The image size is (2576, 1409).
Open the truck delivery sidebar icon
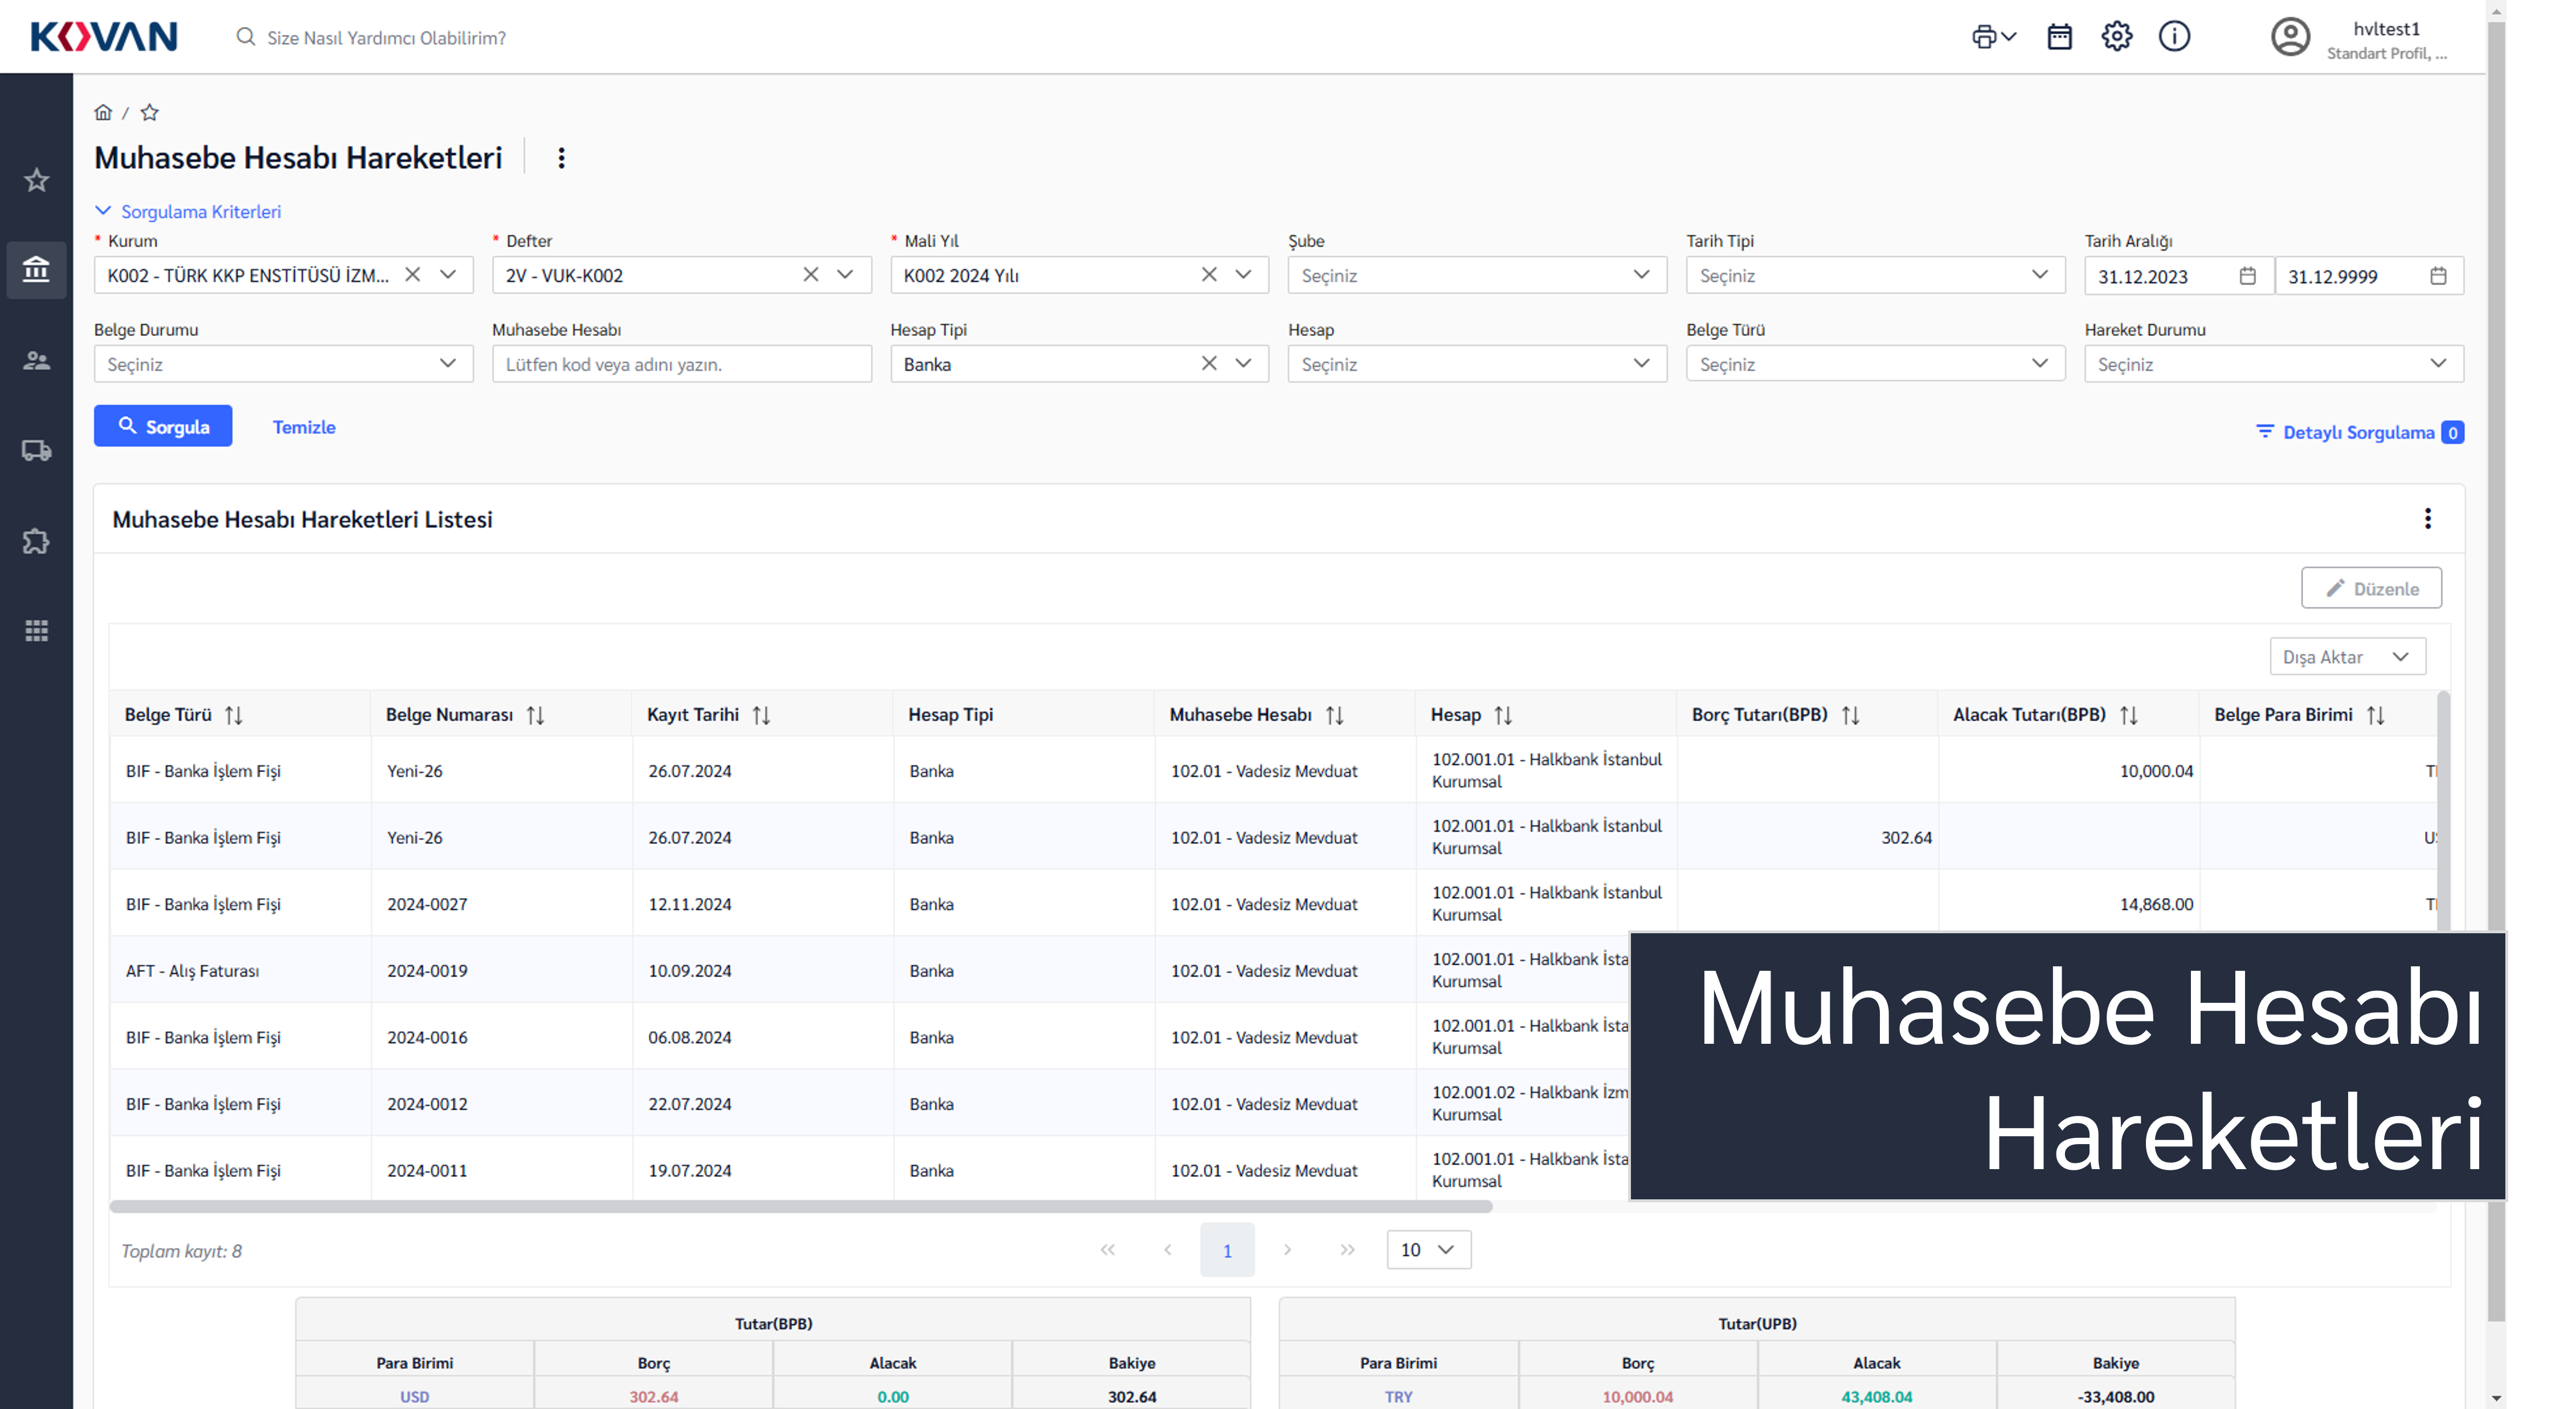click(x=36, y=450)
